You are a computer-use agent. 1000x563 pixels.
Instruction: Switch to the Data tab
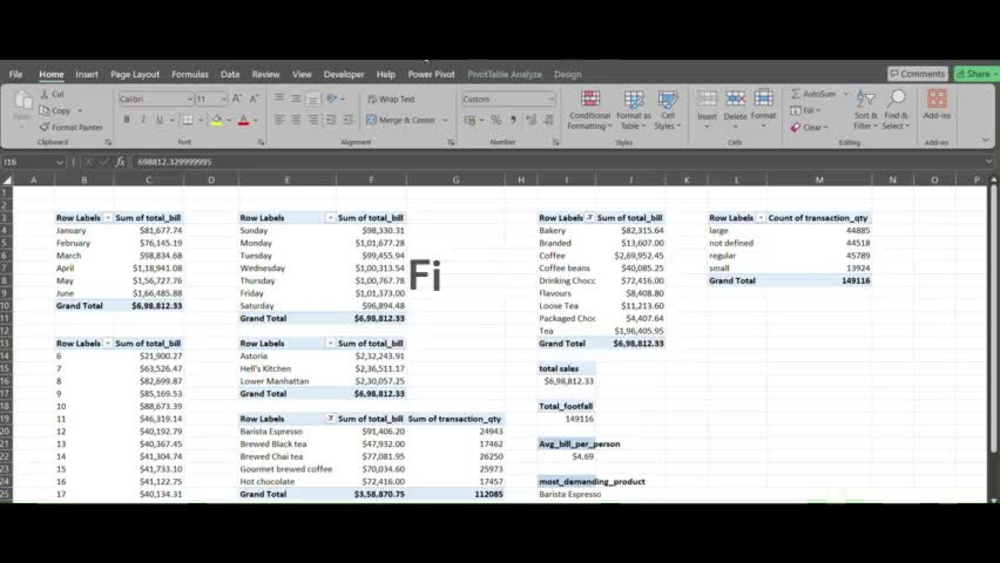[230, 74]
